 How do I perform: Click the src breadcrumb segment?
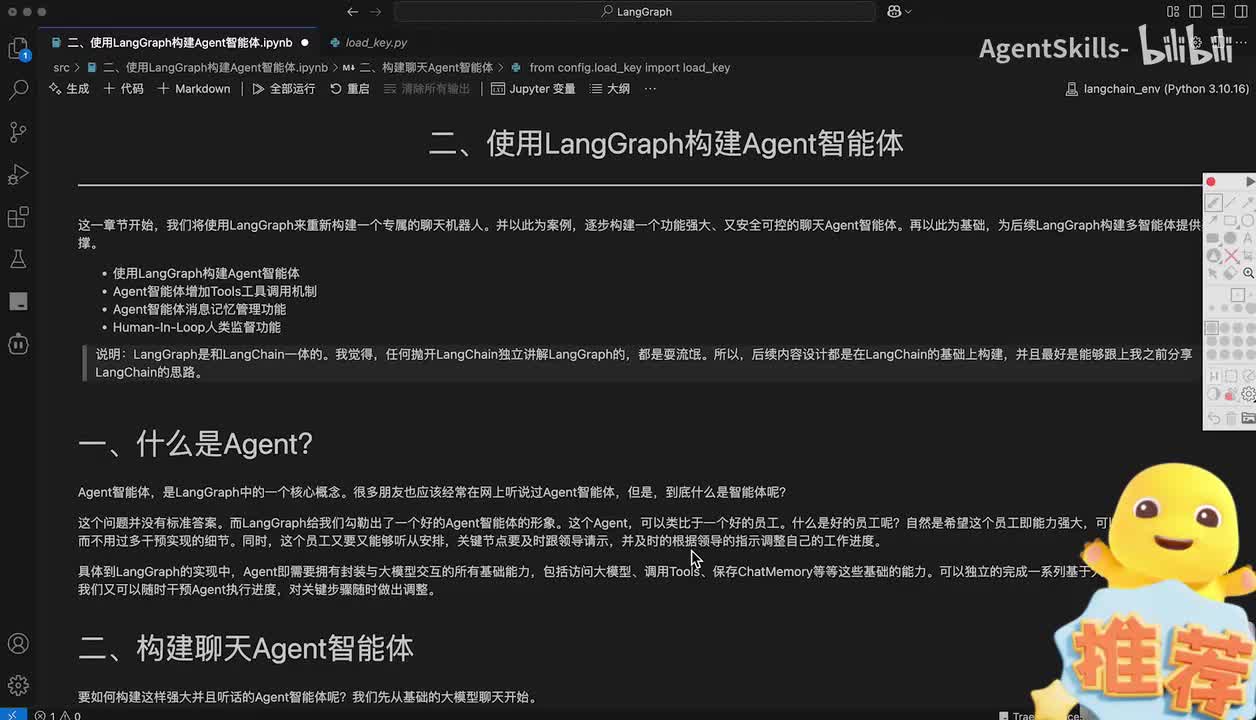pyautogui.click(x=62, y=68)
